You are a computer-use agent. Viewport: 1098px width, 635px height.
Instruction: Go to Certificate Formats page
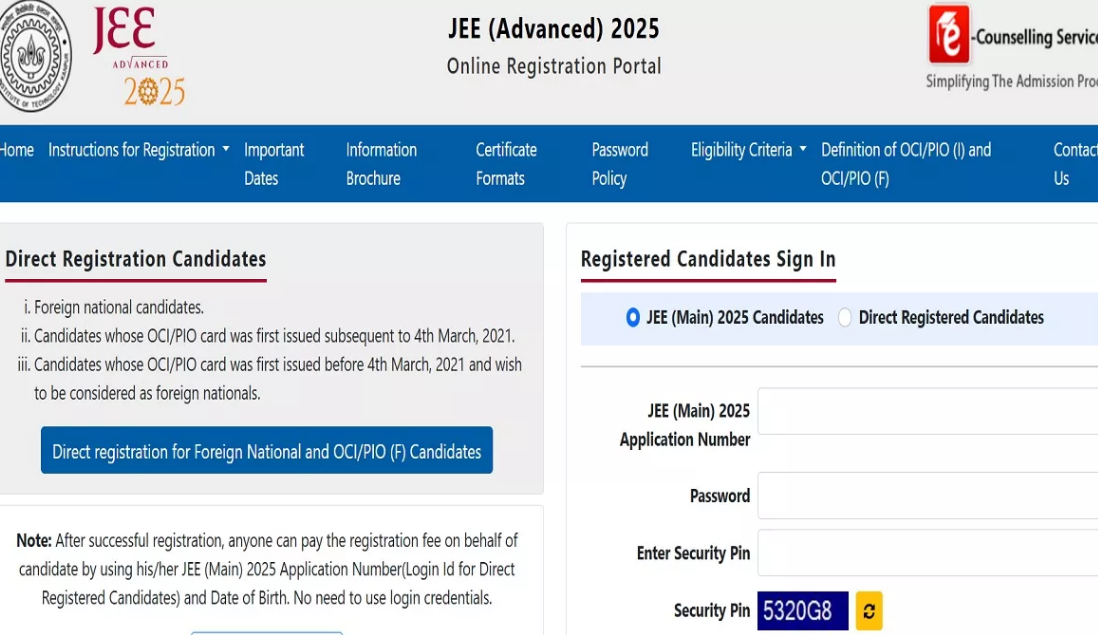506,164
